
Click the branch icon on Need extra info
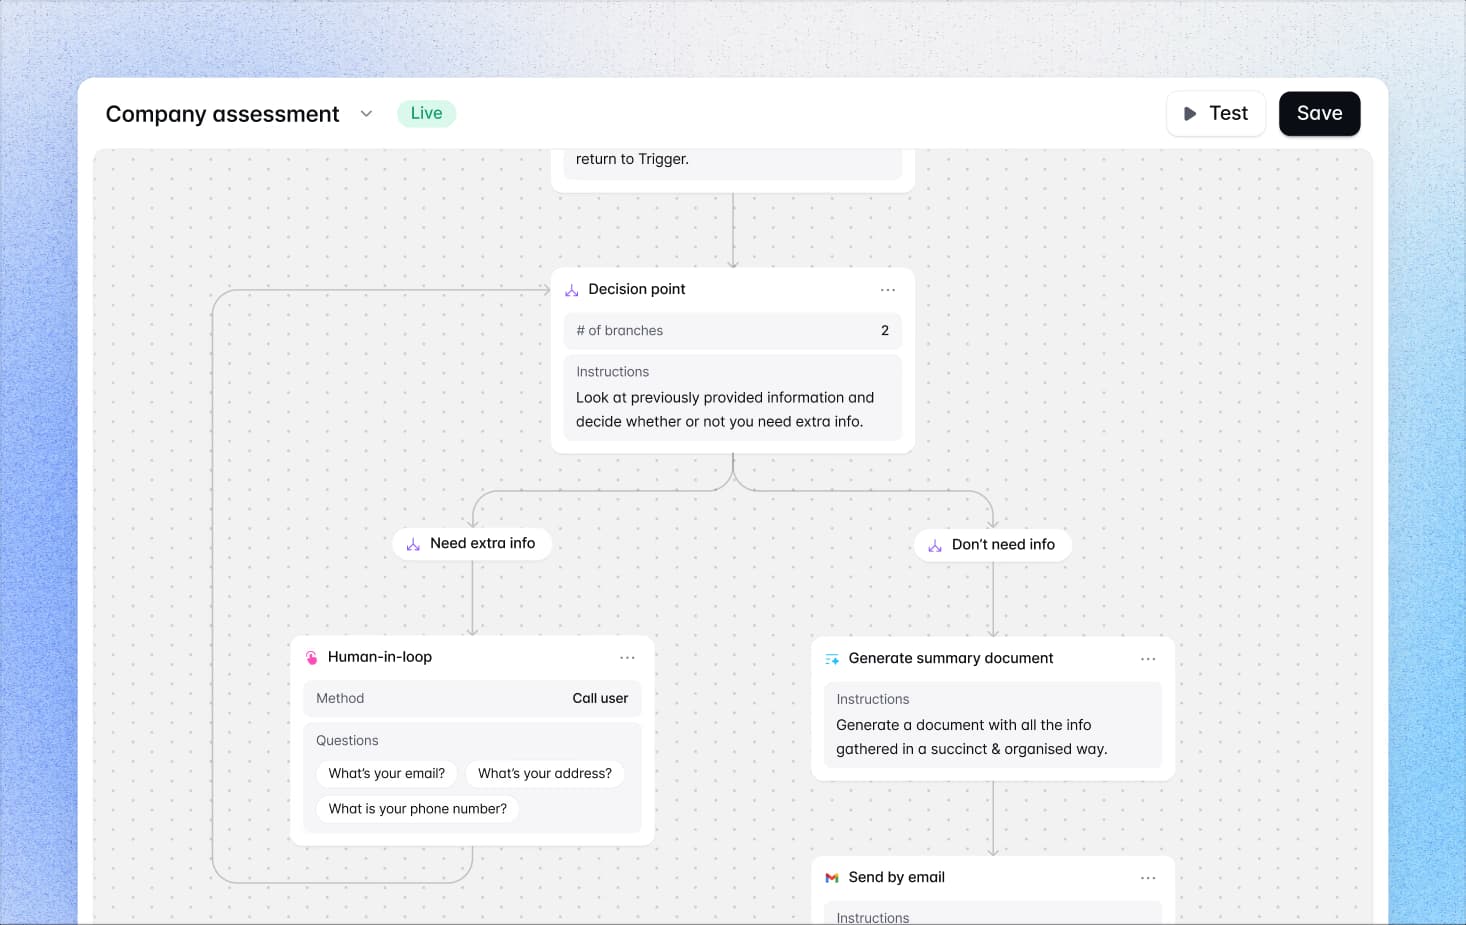[413, 544]
